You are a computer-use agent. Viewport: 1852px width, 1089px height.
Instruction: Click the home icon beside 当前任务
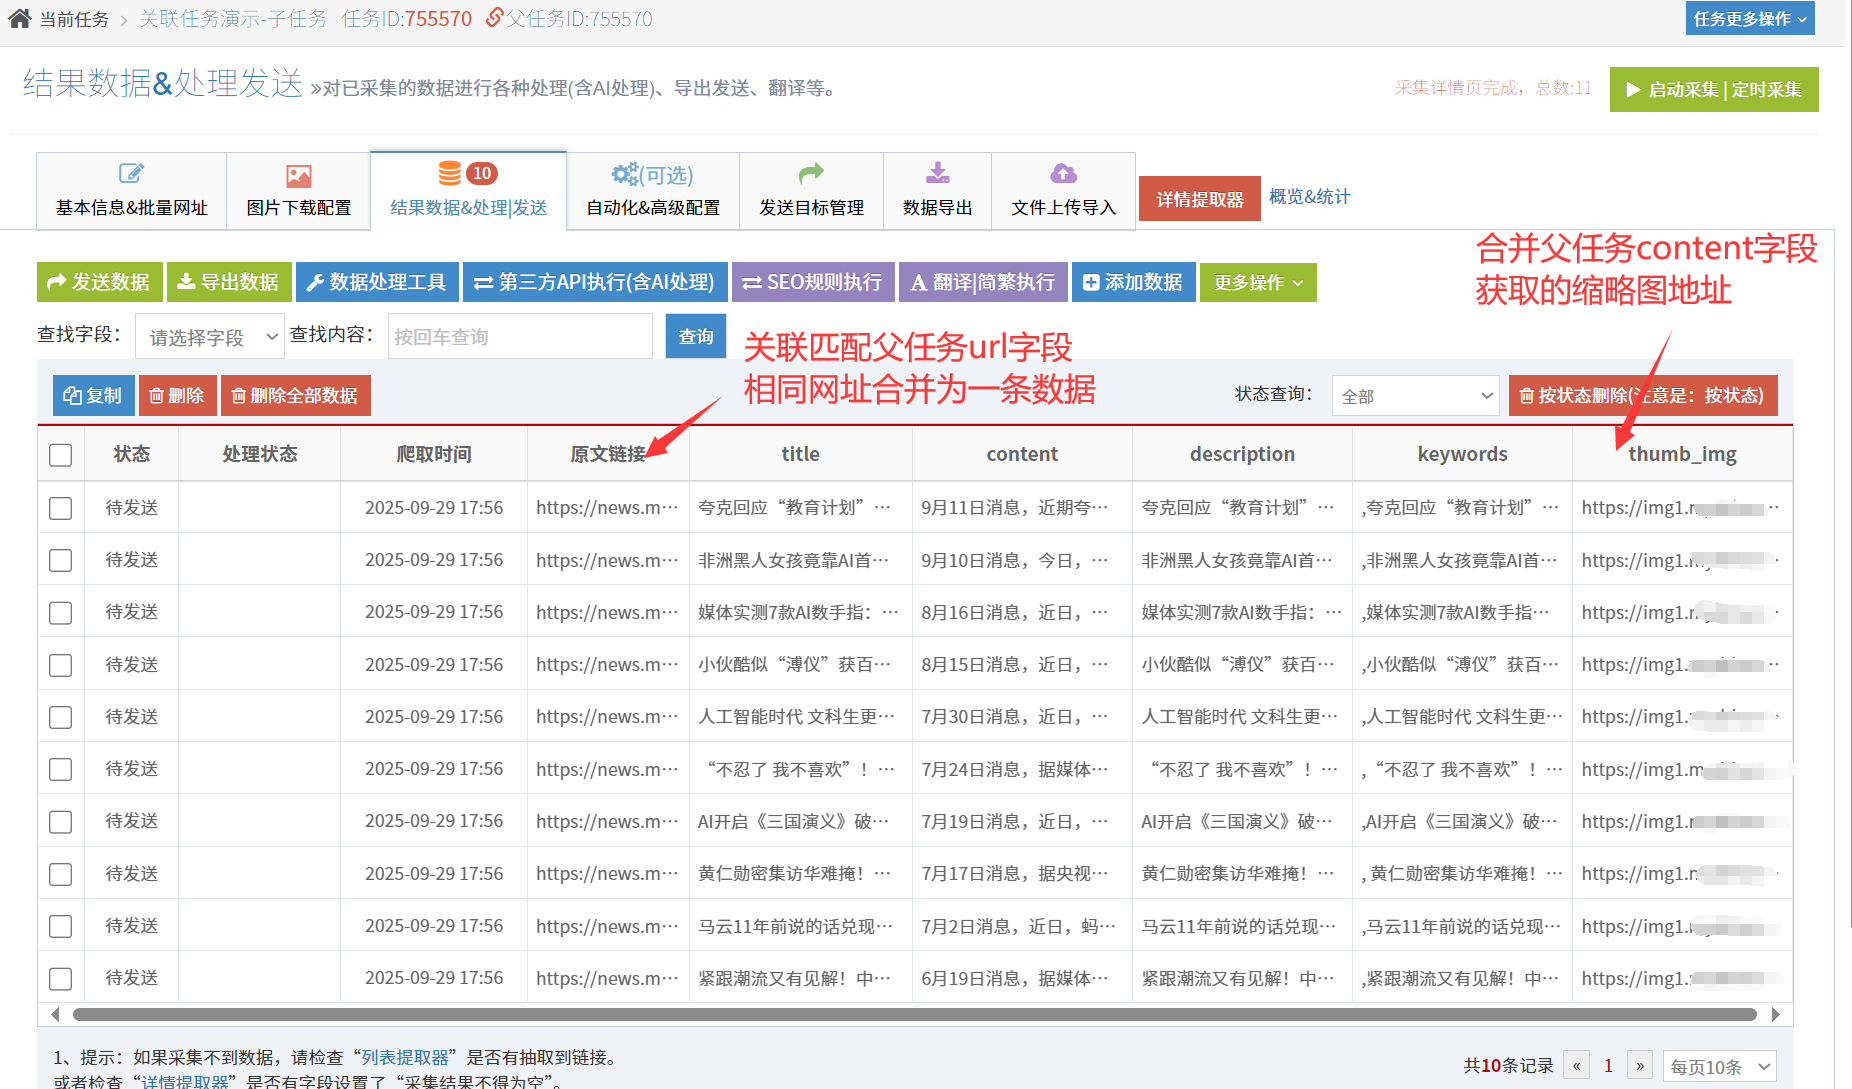(x=20, y=18)
